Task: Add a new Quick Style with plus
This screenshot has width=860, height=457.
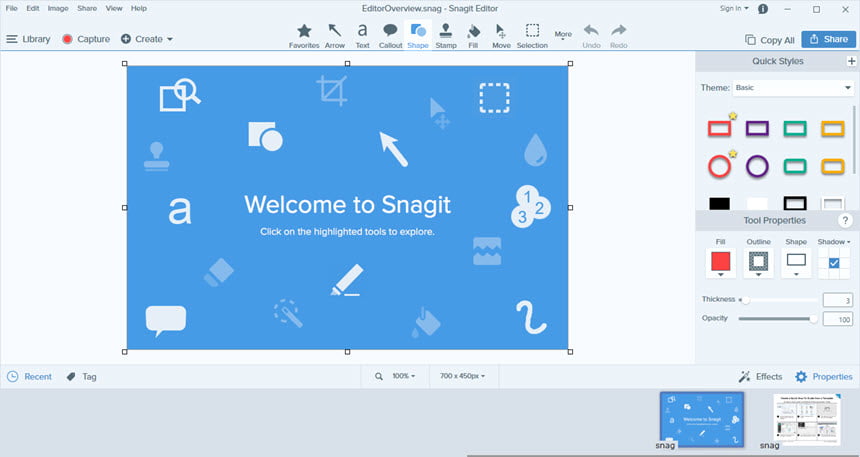Action: click(x=852, y=61)
